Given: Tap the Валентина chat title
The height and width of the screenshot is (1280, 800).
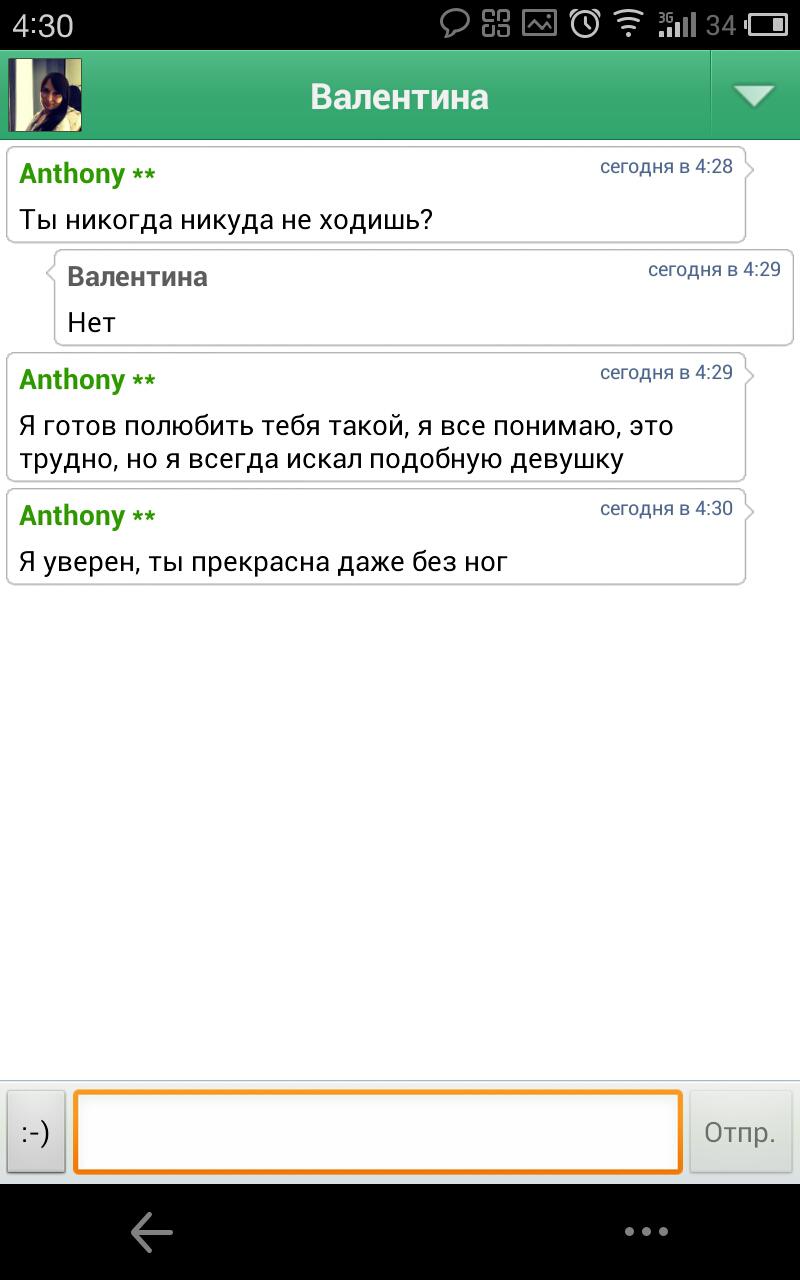Looking at the screenshot, I should (399, 97).
